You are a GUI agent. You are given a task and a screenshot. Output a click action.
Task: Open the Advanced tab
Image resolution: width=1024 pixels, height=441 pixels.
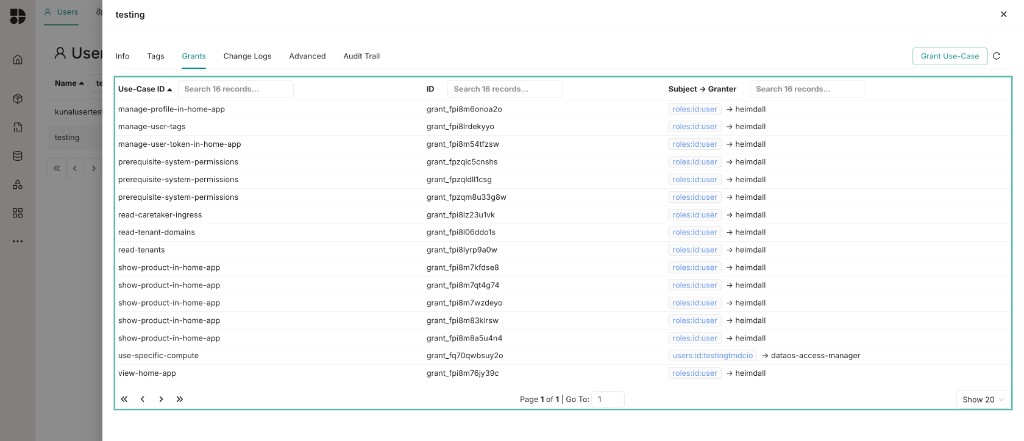(307, 56)
